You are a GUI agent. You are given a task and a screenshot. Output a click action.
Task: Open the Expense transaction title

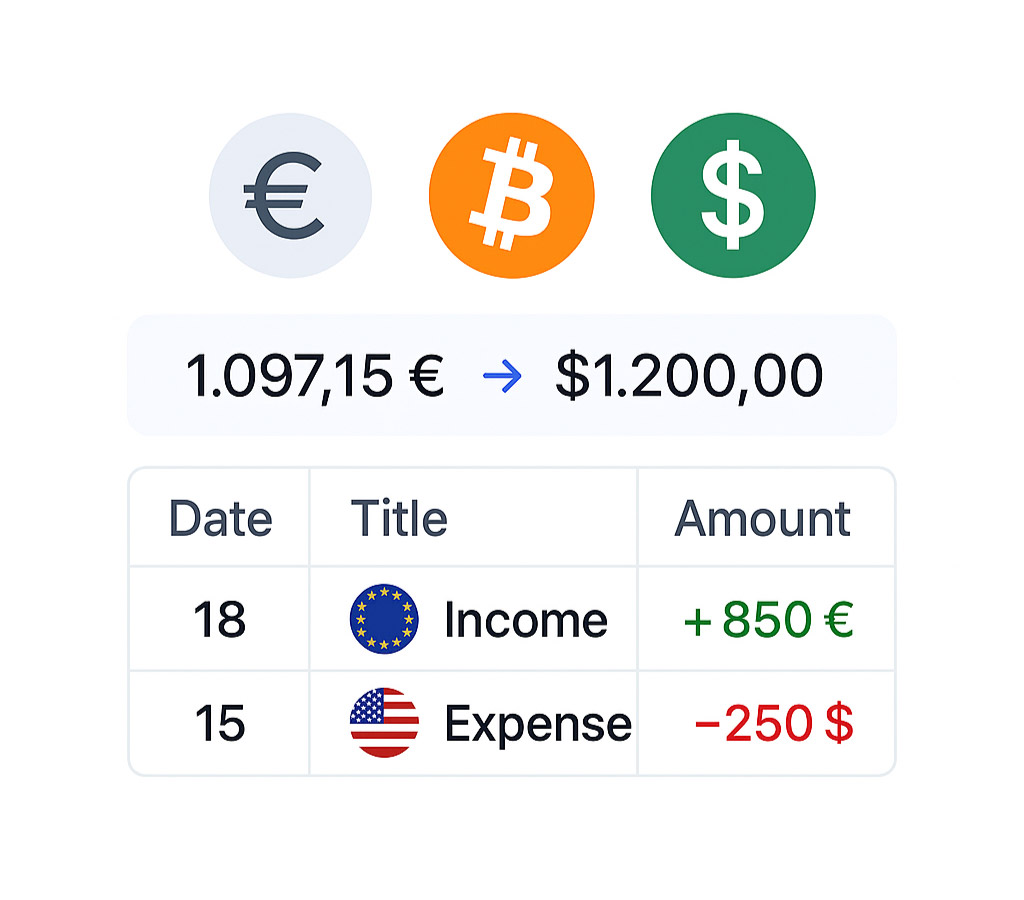click(x=538, y=724)
